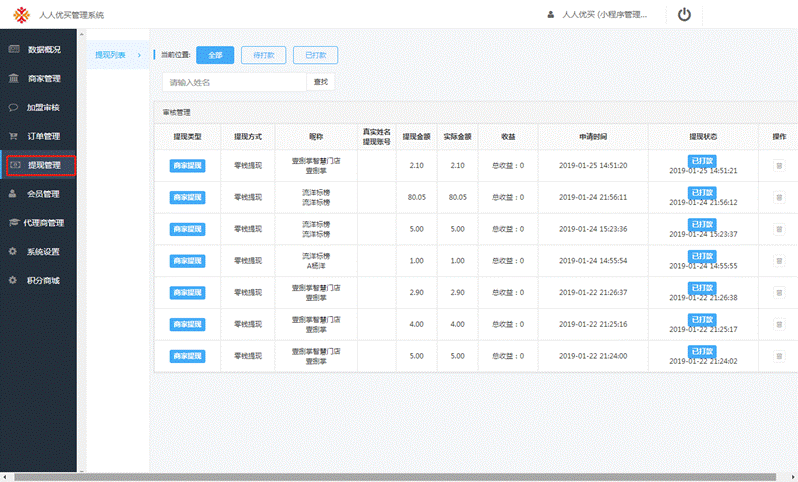The height and width of the screenshot is (482, 798).
Task: Click 商家提现 tag in the 1.00 row
Action: click(187, 261)
